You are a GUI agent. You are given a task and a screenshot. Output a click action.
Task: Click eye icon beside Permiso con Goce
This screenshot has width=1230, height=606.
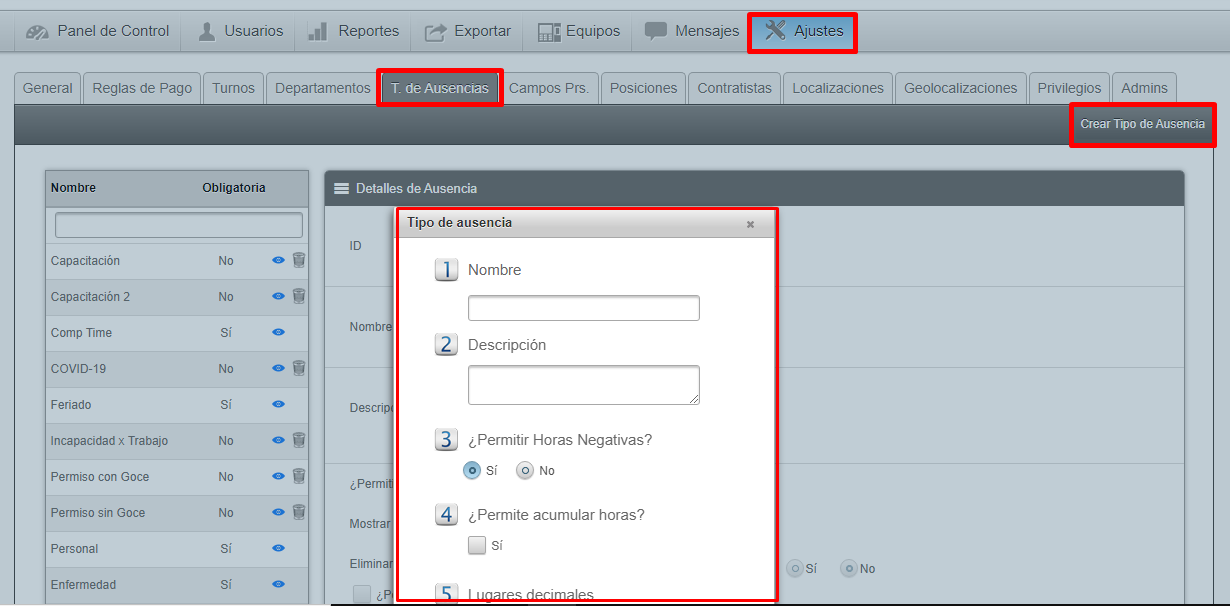coord(278,476)
